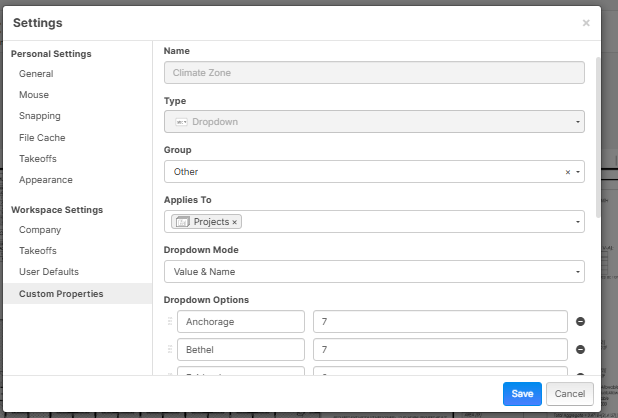
Task: Close the Settings dialog with X
Action: tap(586, 23)
